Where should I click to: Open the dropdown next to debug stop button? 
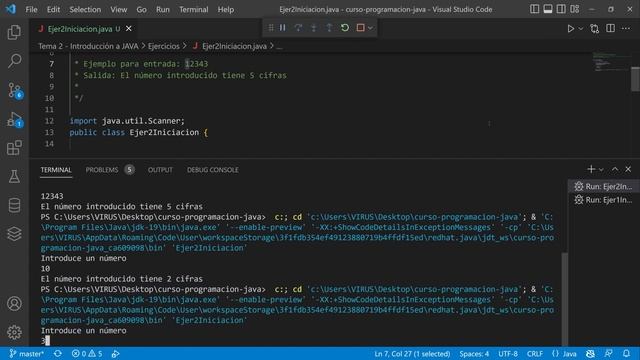370,28
